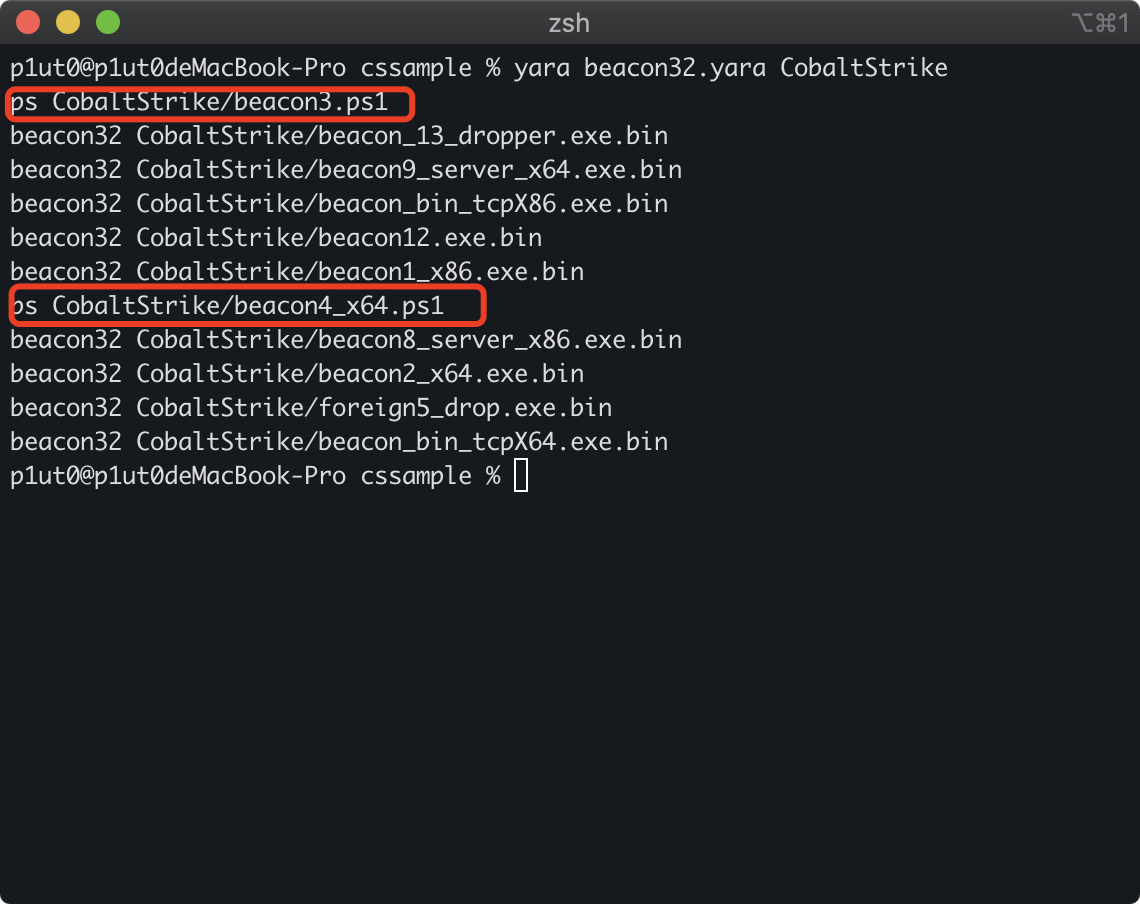Maximize terminal with green button
Screen dimensions: 1140x904
click(108, 23)
